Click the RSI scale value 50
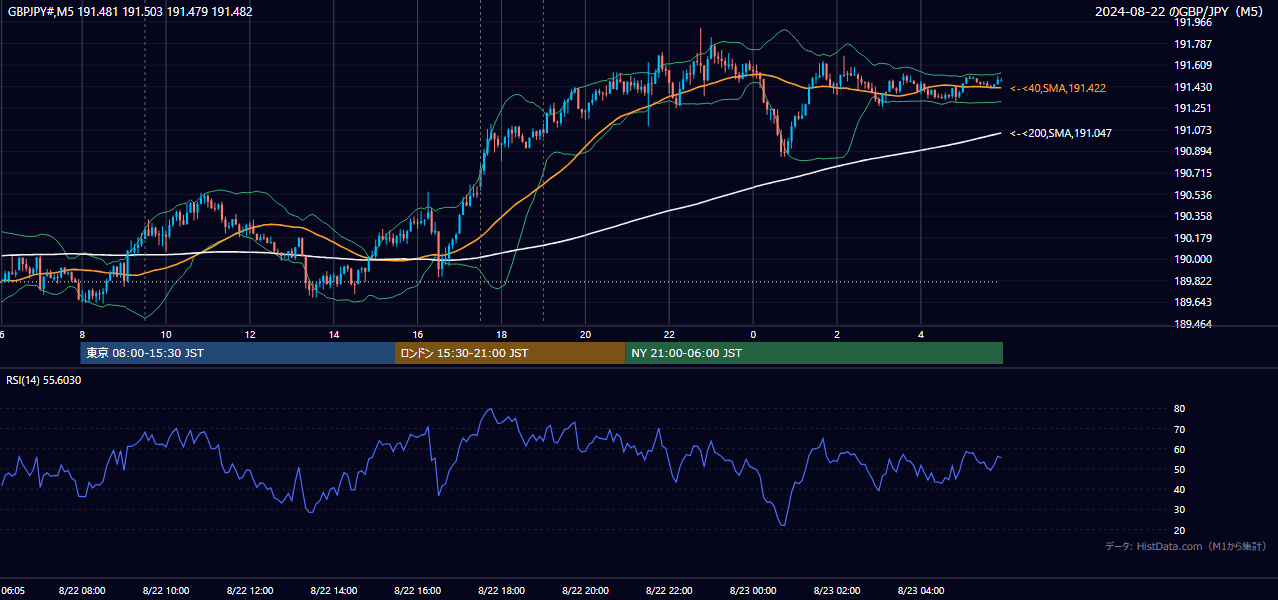 [1179, 469]
